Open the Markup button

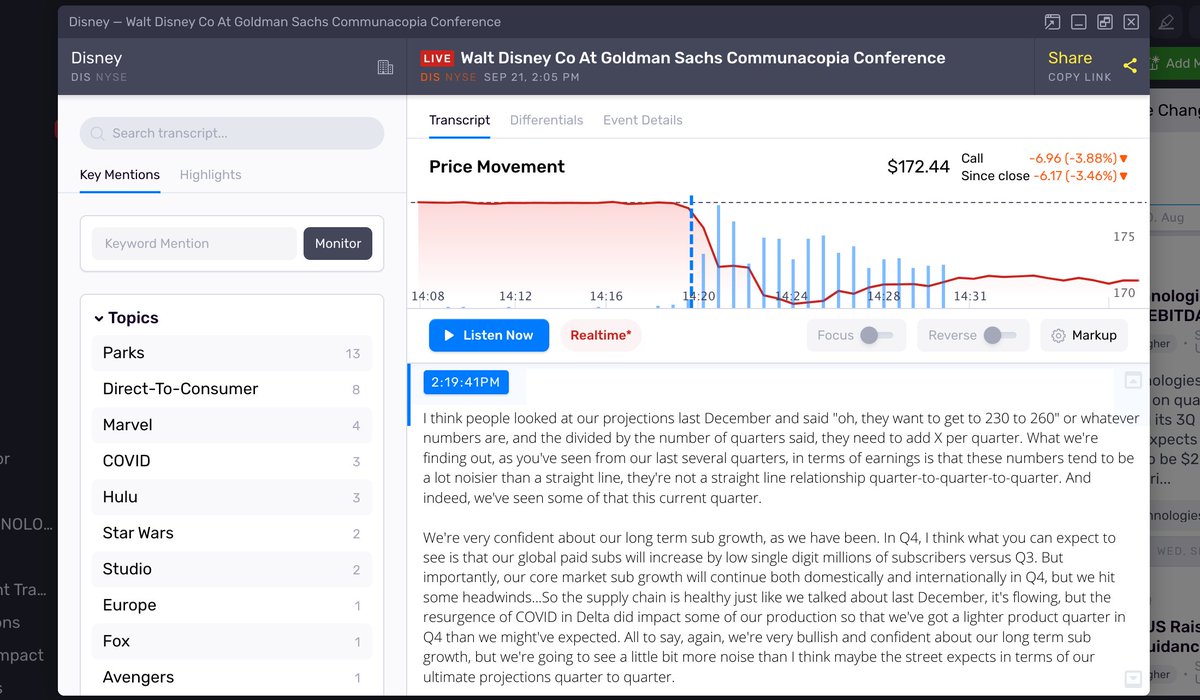tap(1084, 336)
